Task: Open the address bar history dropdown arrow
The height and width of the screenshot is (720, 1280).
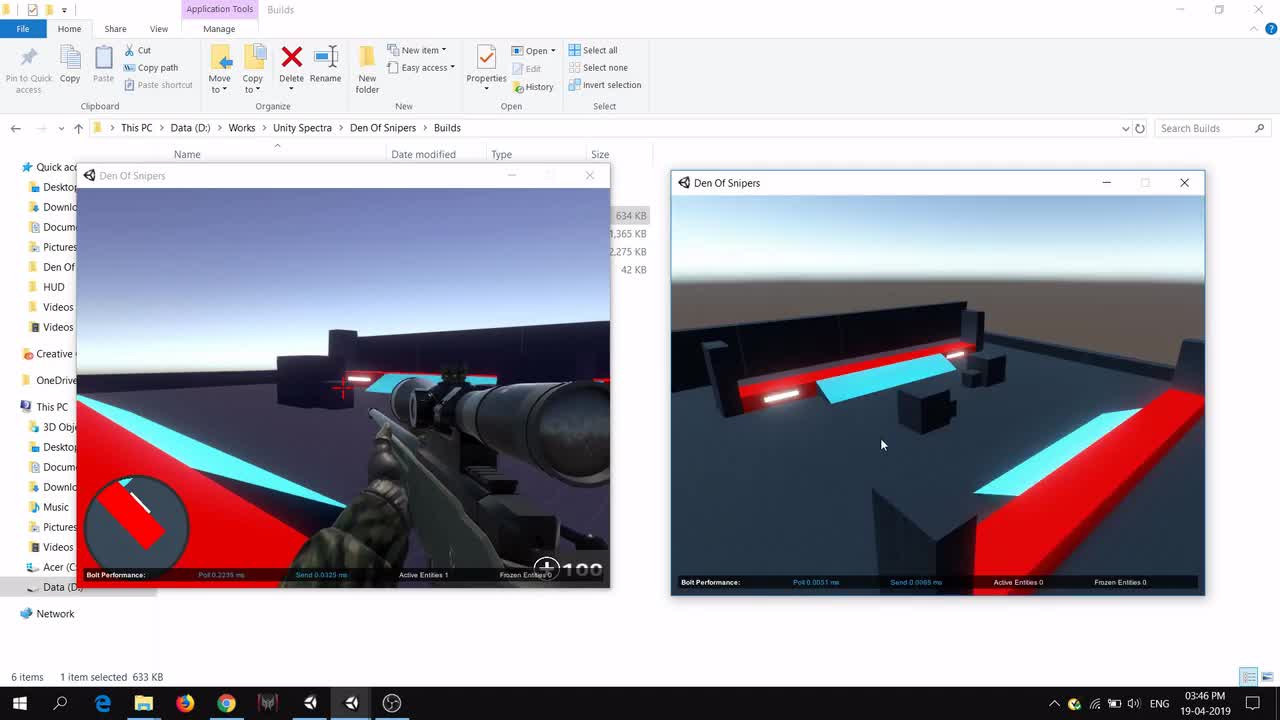Action: 1126,128
